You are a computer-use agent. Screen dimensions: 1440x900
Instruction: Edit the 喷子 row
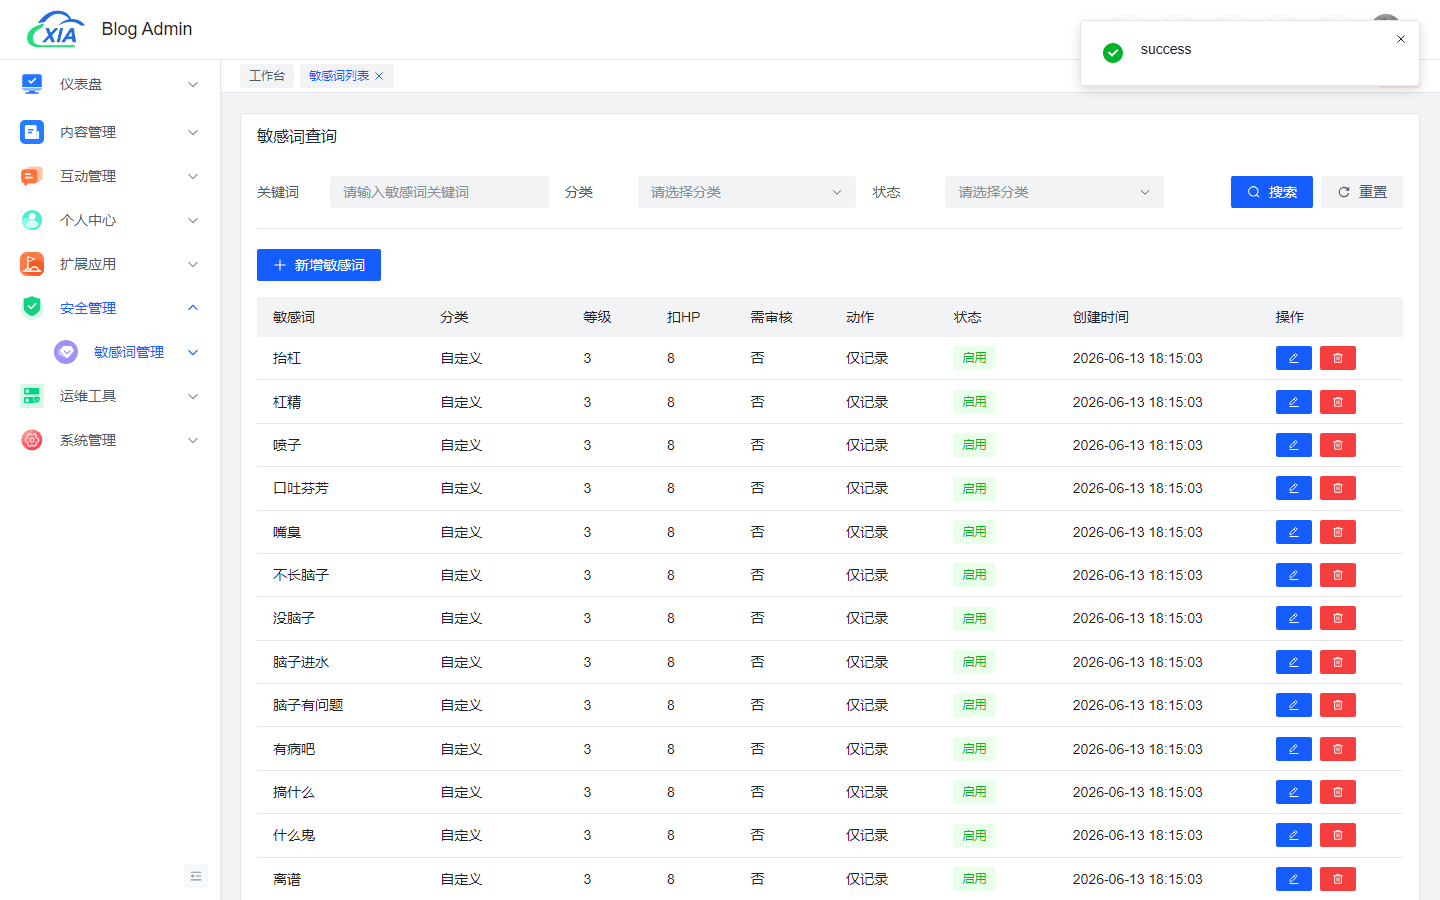pos(1293,445)
